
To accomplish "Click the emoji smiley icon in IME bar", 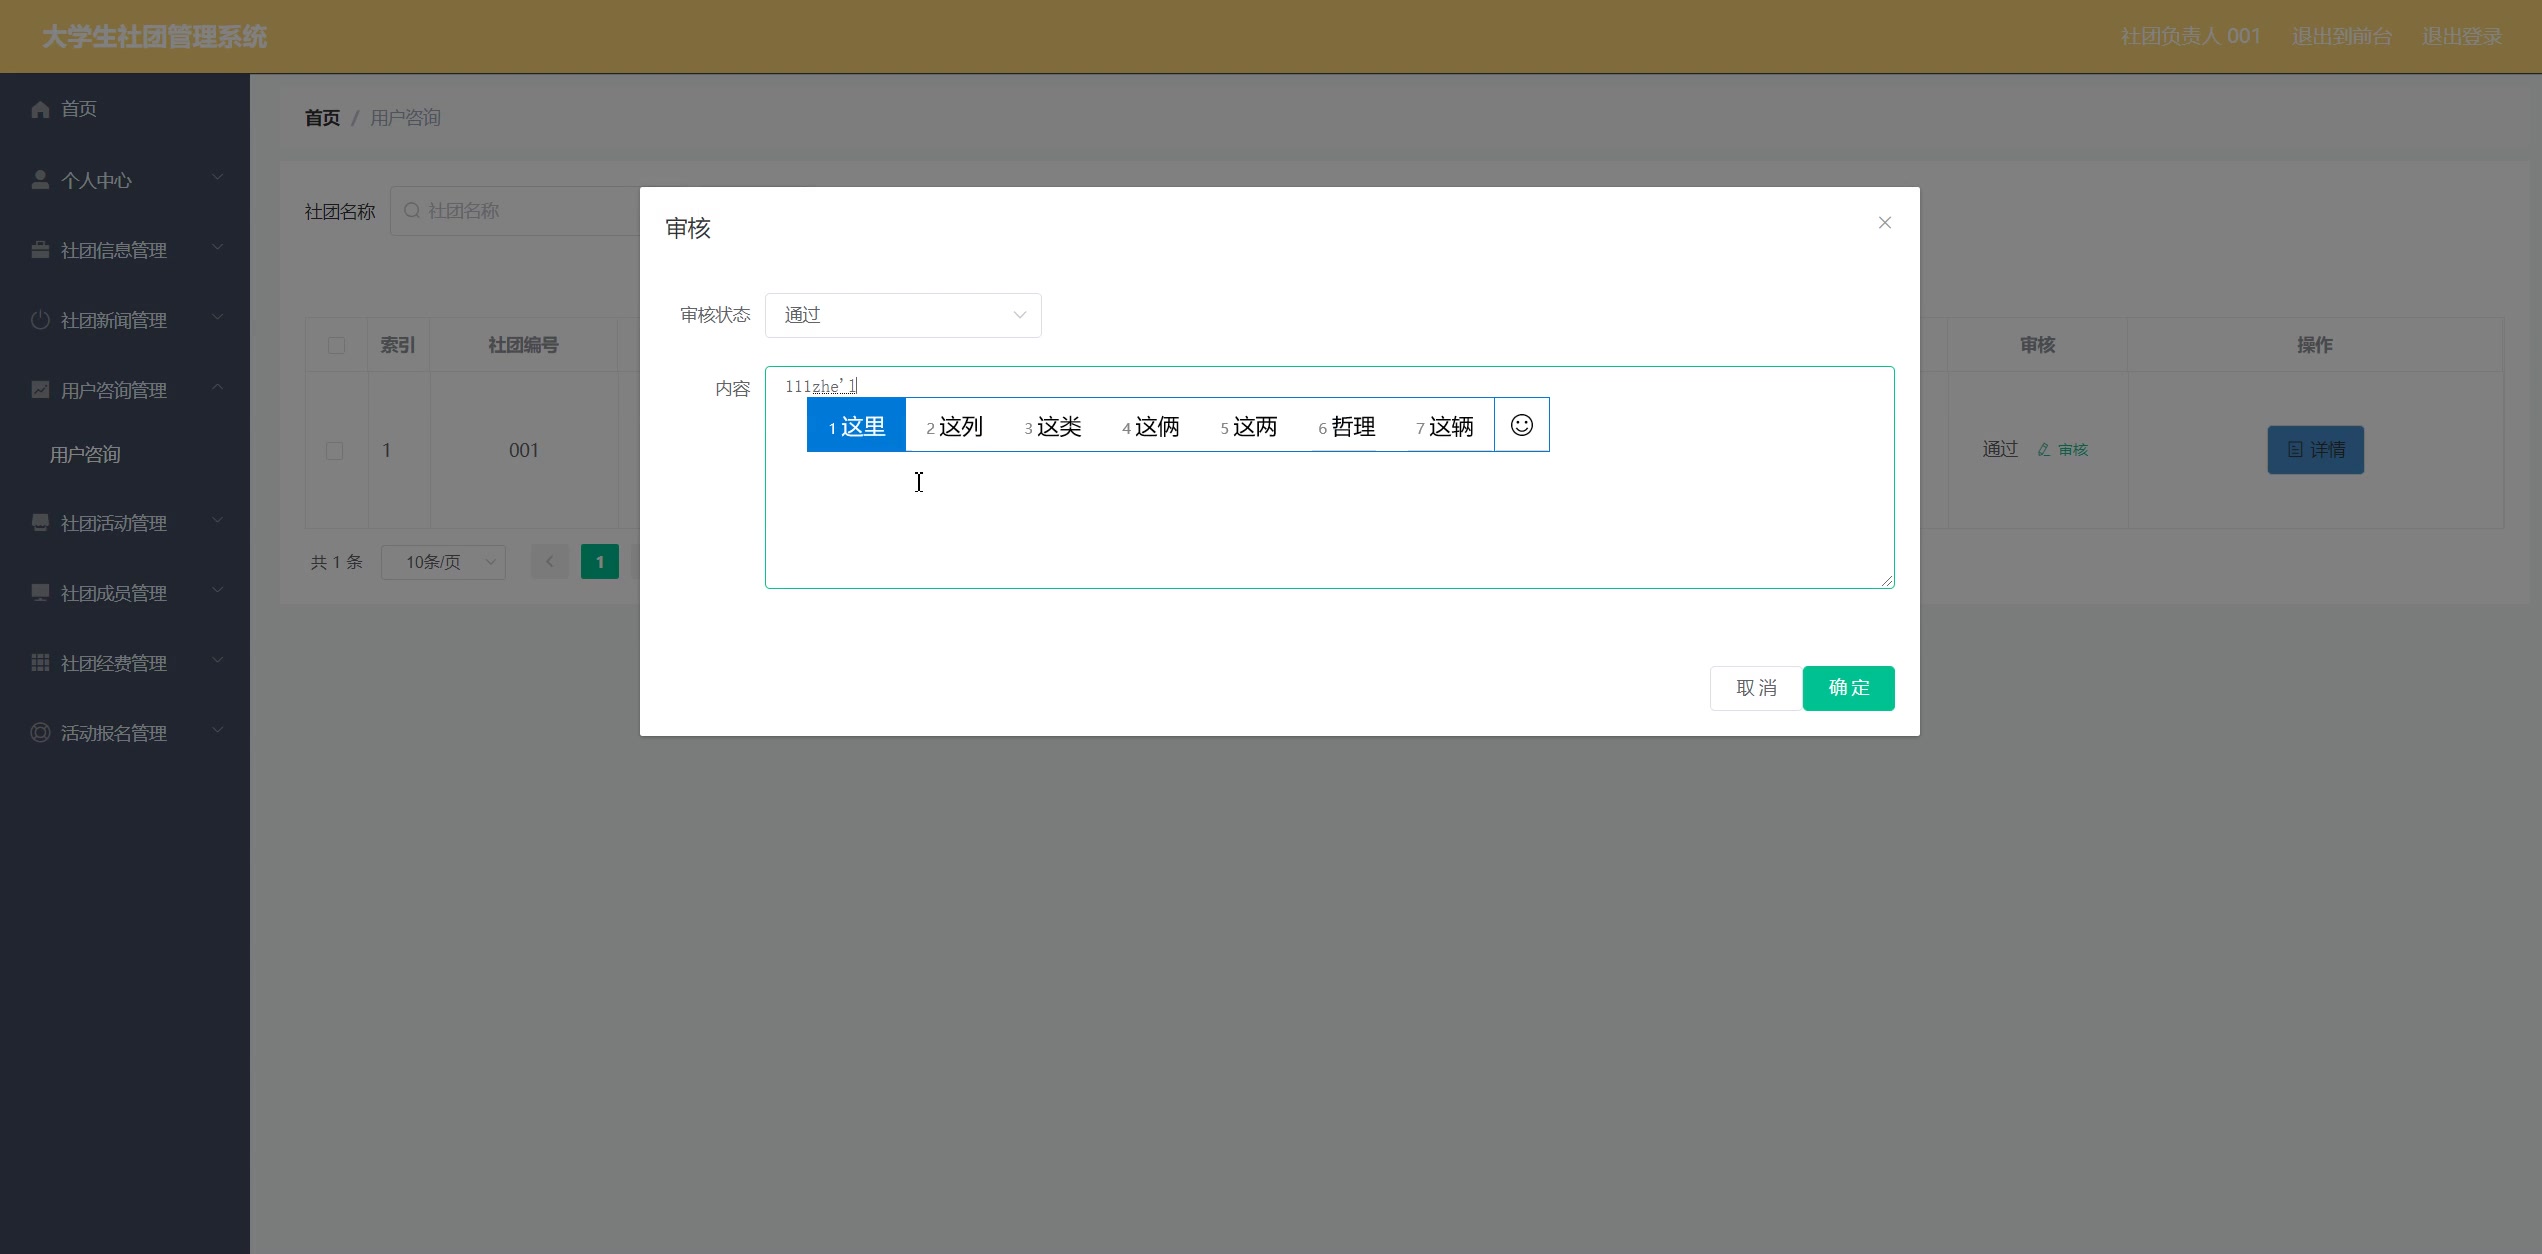I will click(1521, 425).
